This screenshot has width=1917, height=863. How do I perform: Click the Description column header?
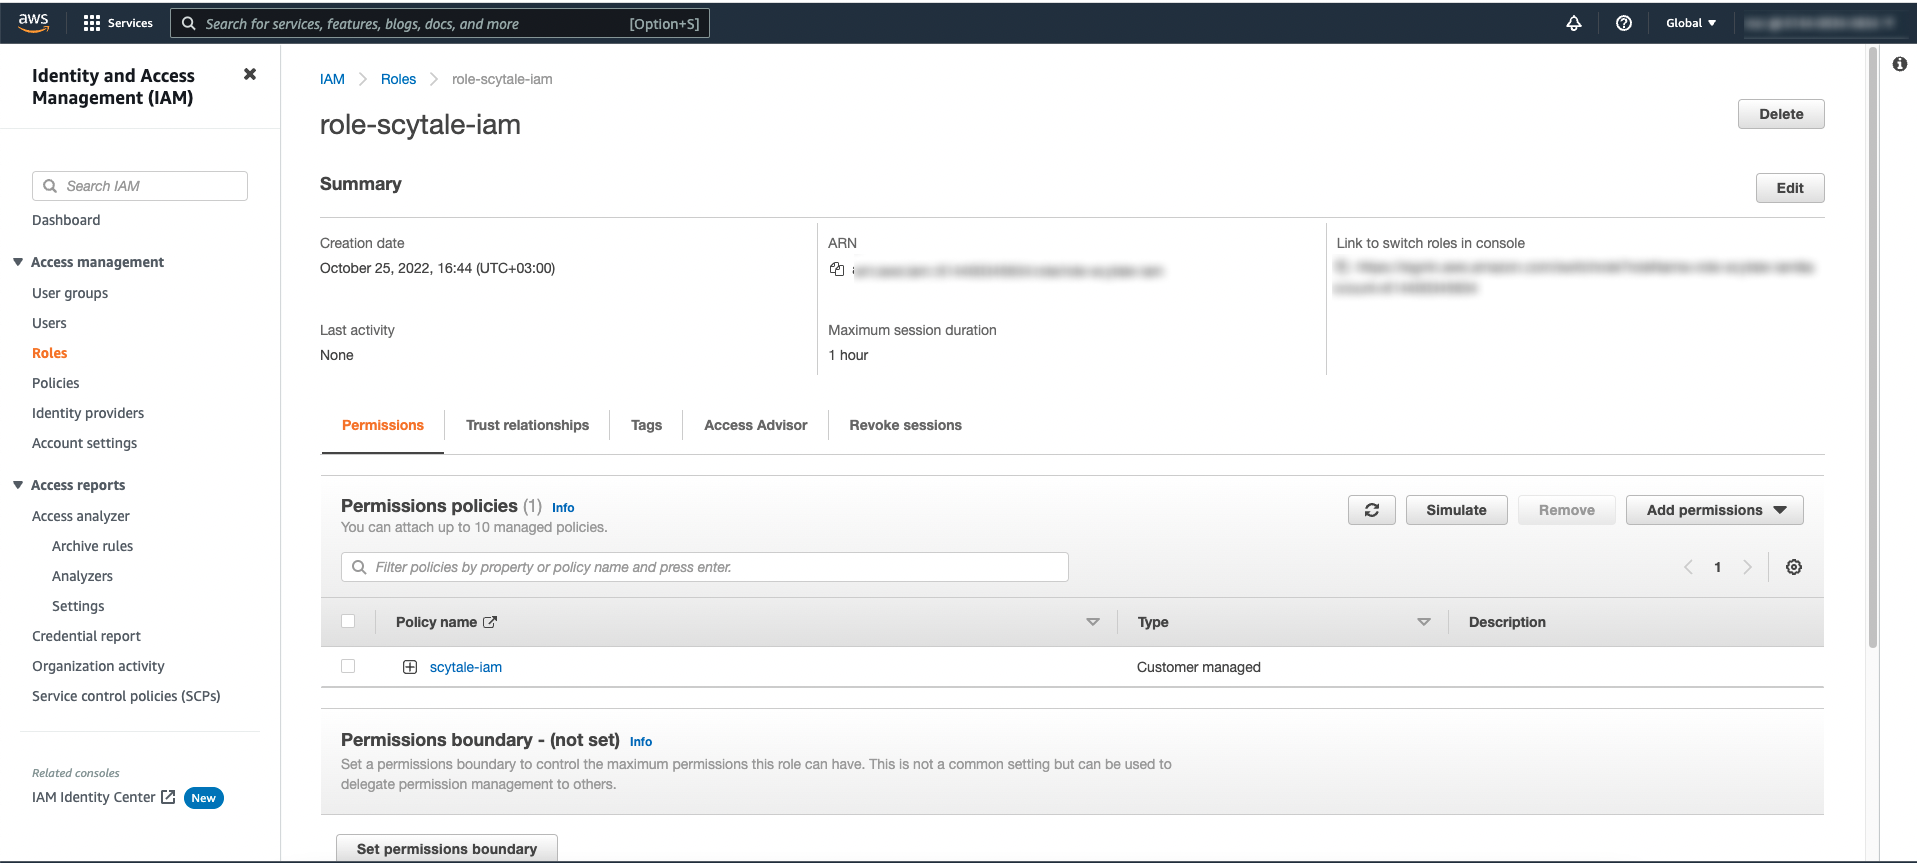1507,622
